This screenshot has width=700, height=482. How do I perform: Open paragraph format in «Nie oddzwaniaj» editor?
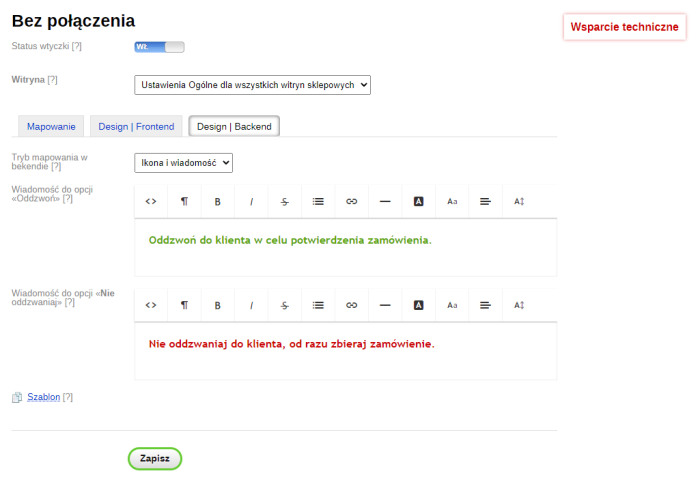(184, 305)
